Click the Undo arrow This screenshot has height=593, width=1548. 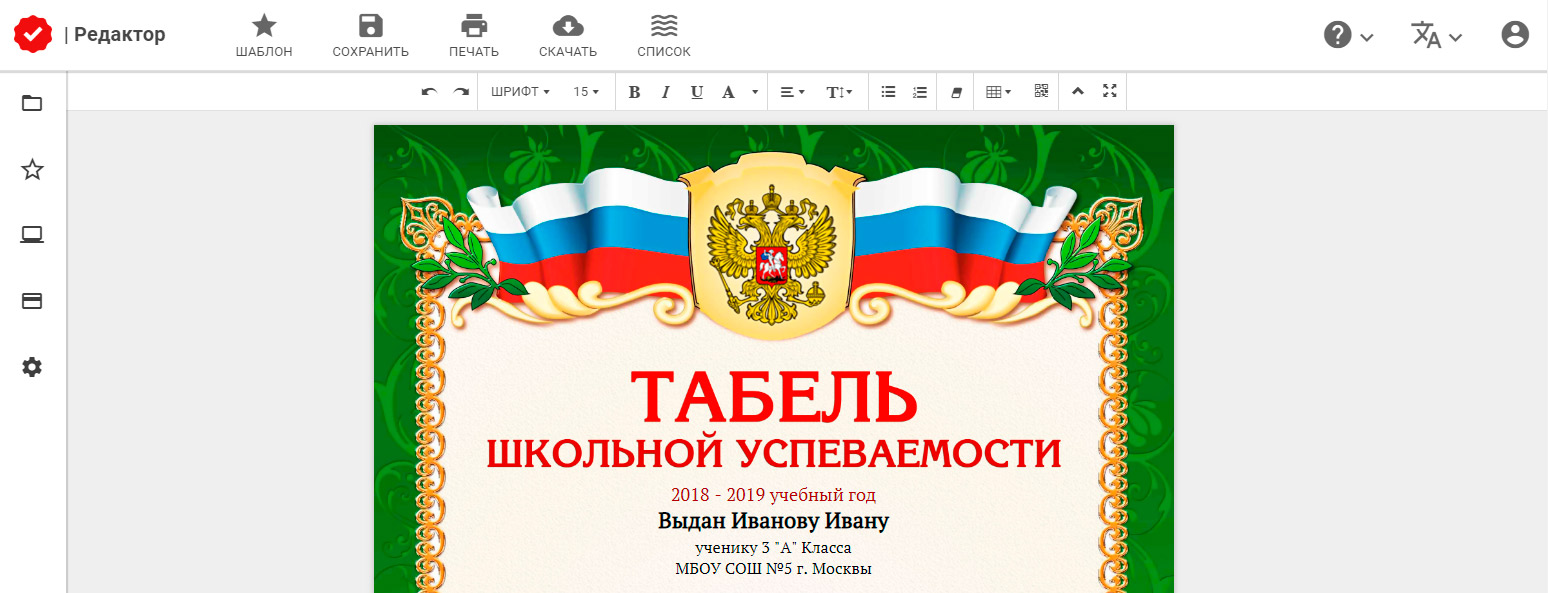click(x=428, y=91)
